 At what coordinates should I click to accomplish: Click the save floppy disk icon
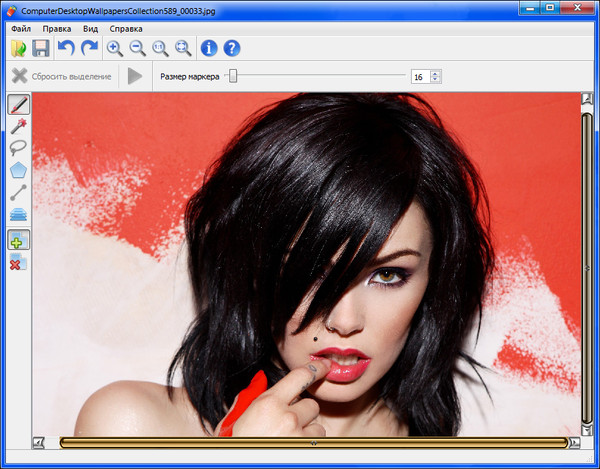(x=41, y=48)
